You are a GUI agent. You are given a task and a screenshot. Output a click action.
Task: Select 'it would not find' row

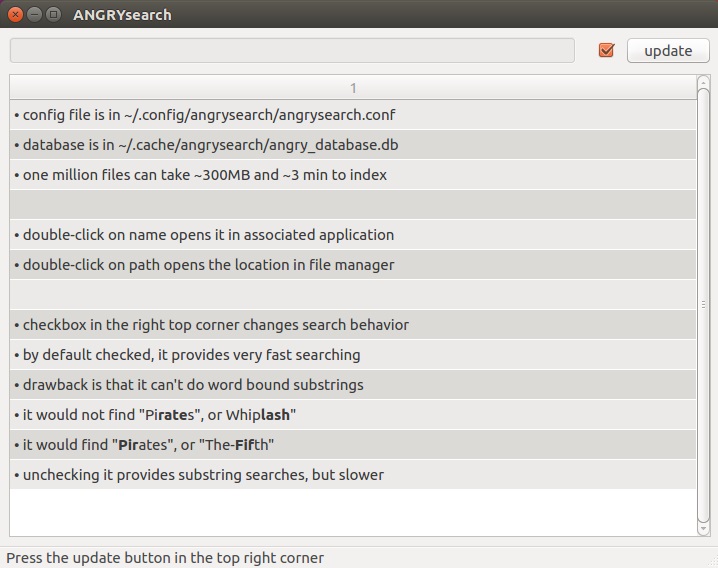click(x=353, y=415)
